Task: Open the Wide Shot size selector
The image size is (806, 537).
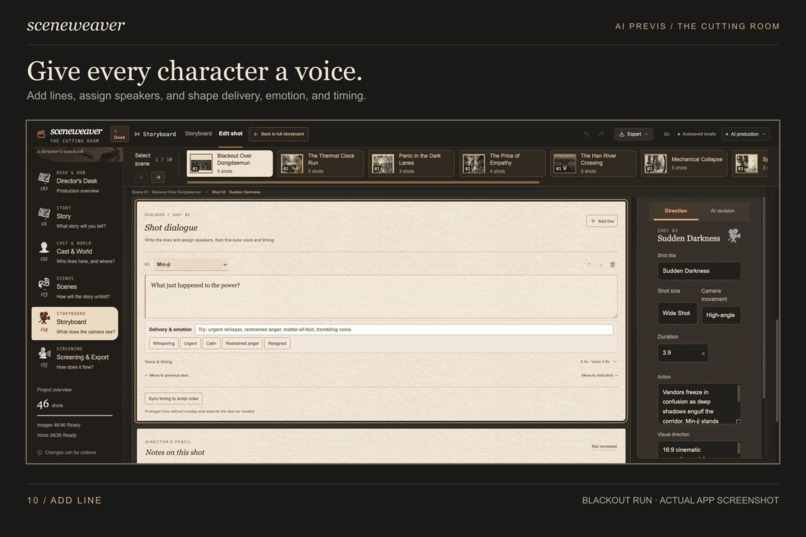Action: [677, 313]
